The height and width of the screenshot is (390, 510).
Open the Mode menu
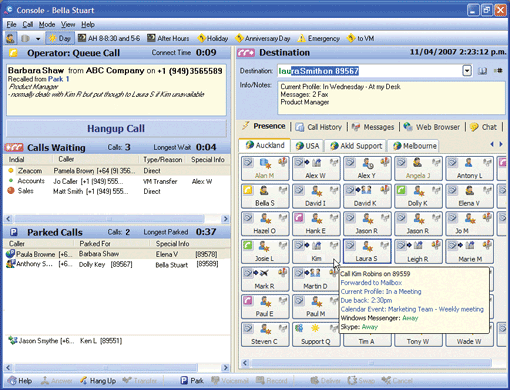pos(47,24)
